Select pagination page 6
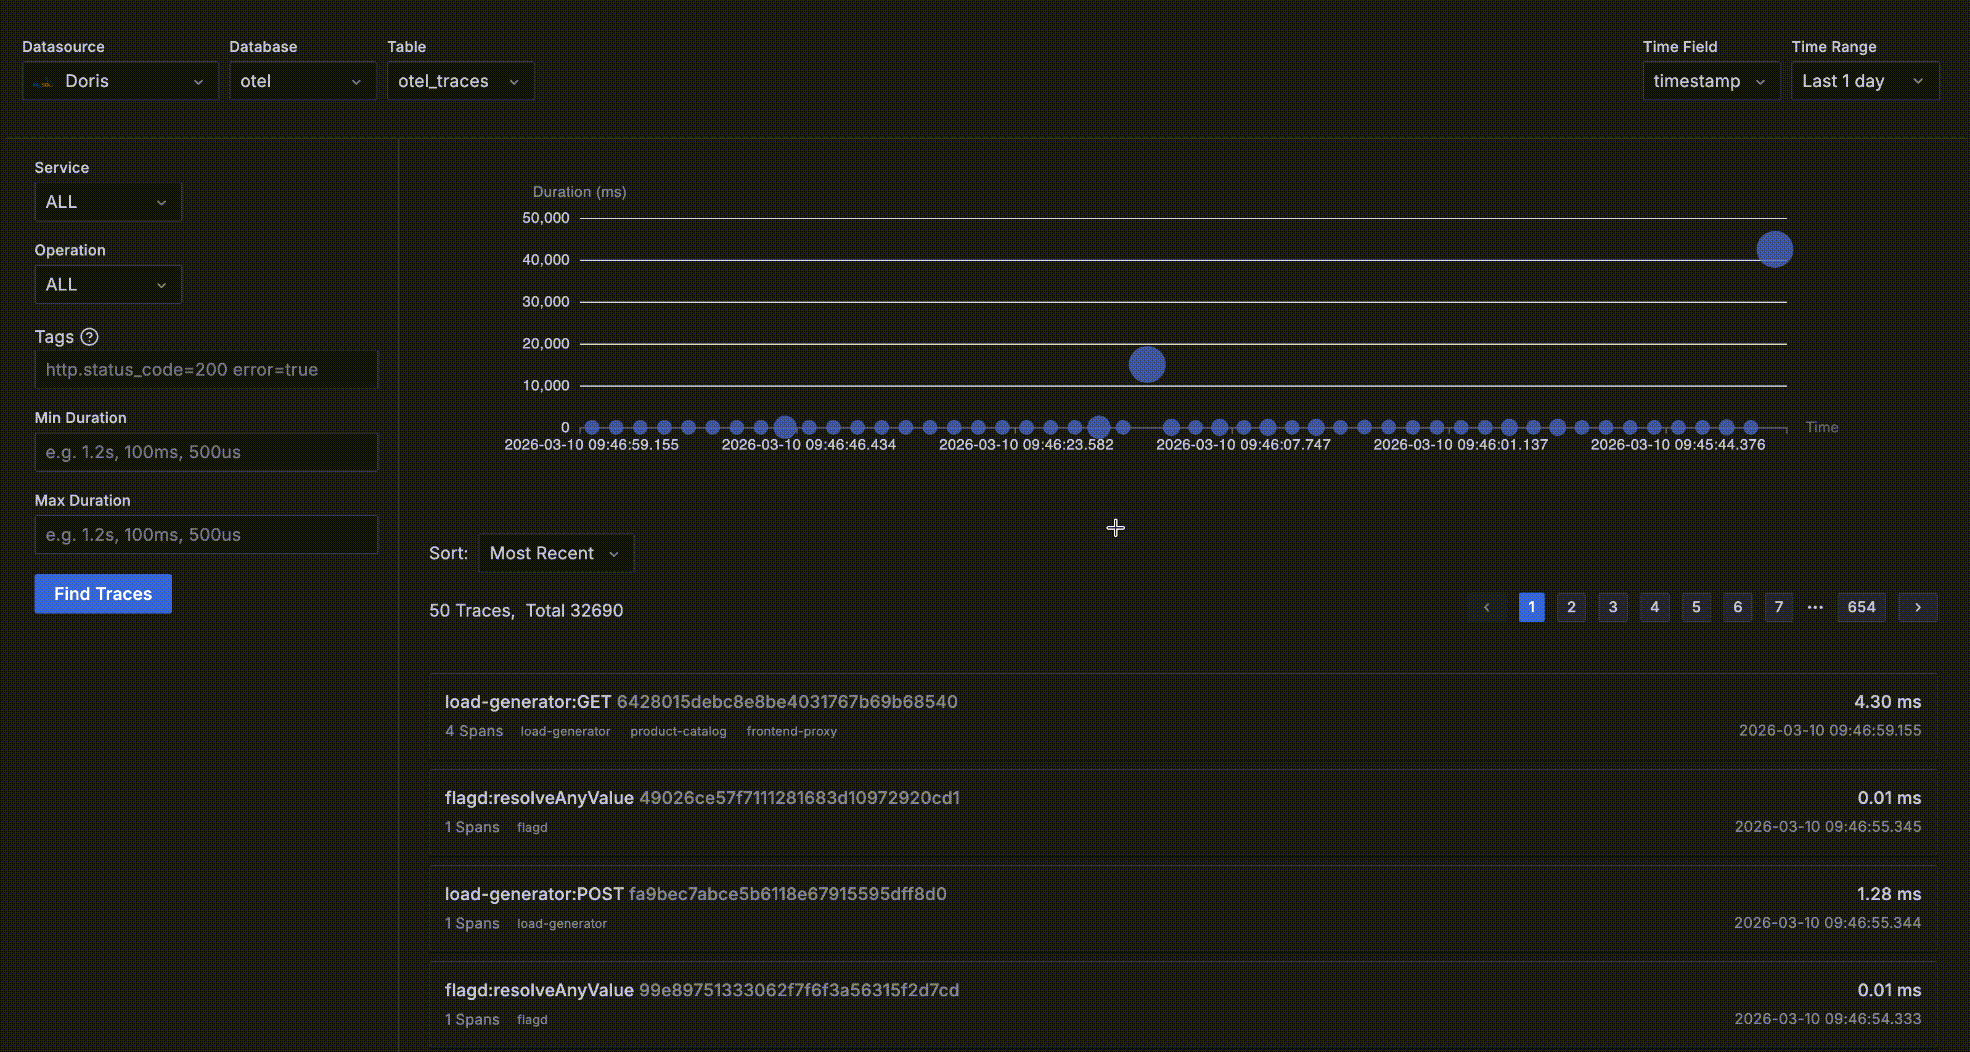 pyautogui.click(x=1738, y=607)
